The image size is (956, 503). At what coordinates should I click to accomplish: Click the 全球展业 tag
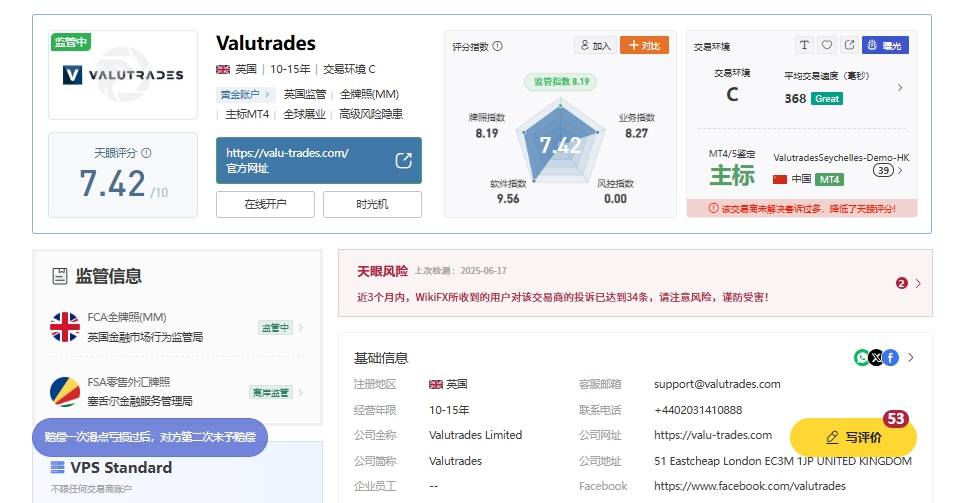(304, 114)
